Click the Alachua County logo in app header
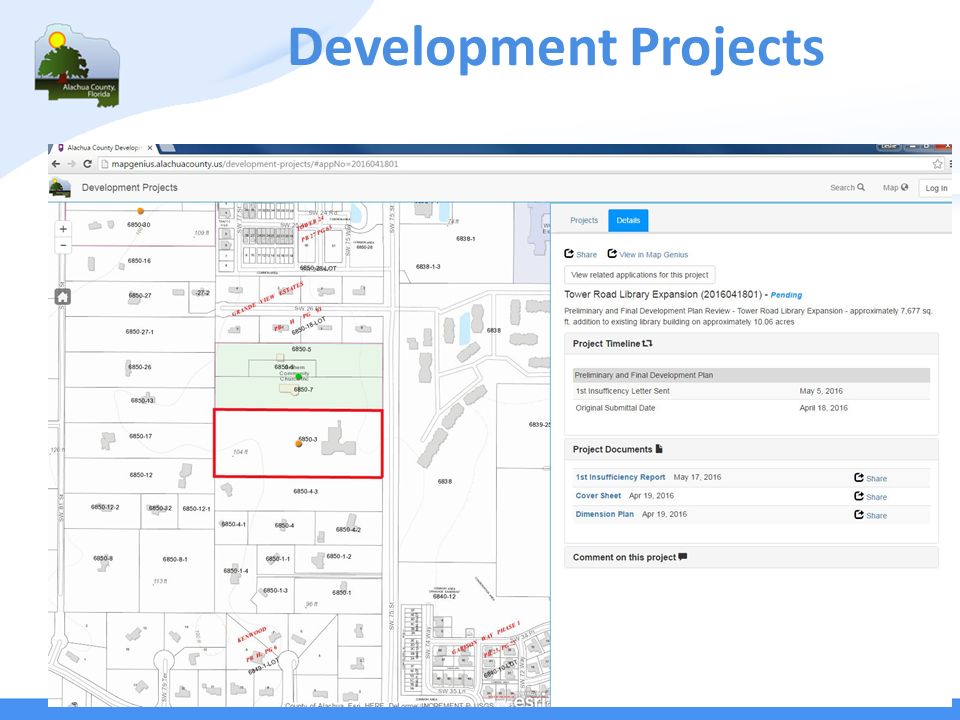Image resolution: width=960 pixels, height=720 pixels. pos(59,187)
